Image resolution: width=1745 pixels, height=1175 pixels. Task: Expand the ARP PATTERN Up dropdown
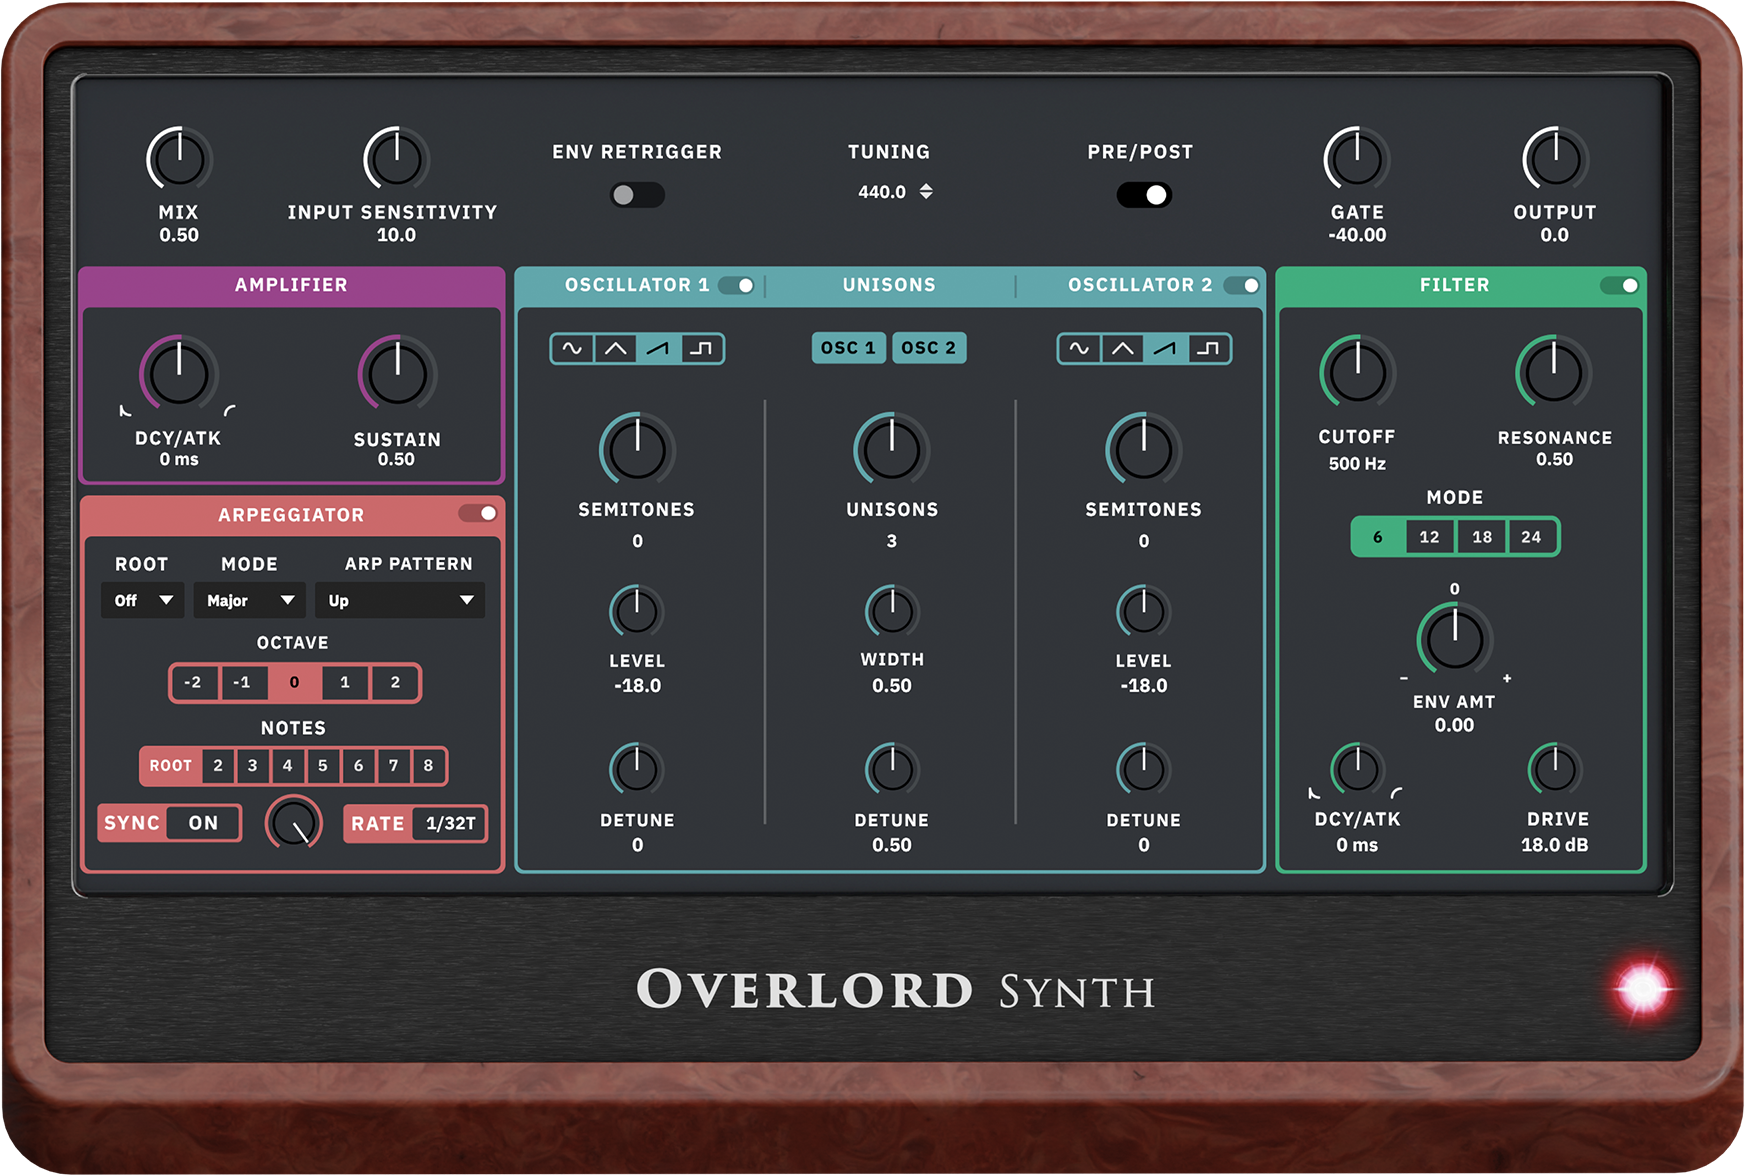pyautogui.click(x=400, y=600)
